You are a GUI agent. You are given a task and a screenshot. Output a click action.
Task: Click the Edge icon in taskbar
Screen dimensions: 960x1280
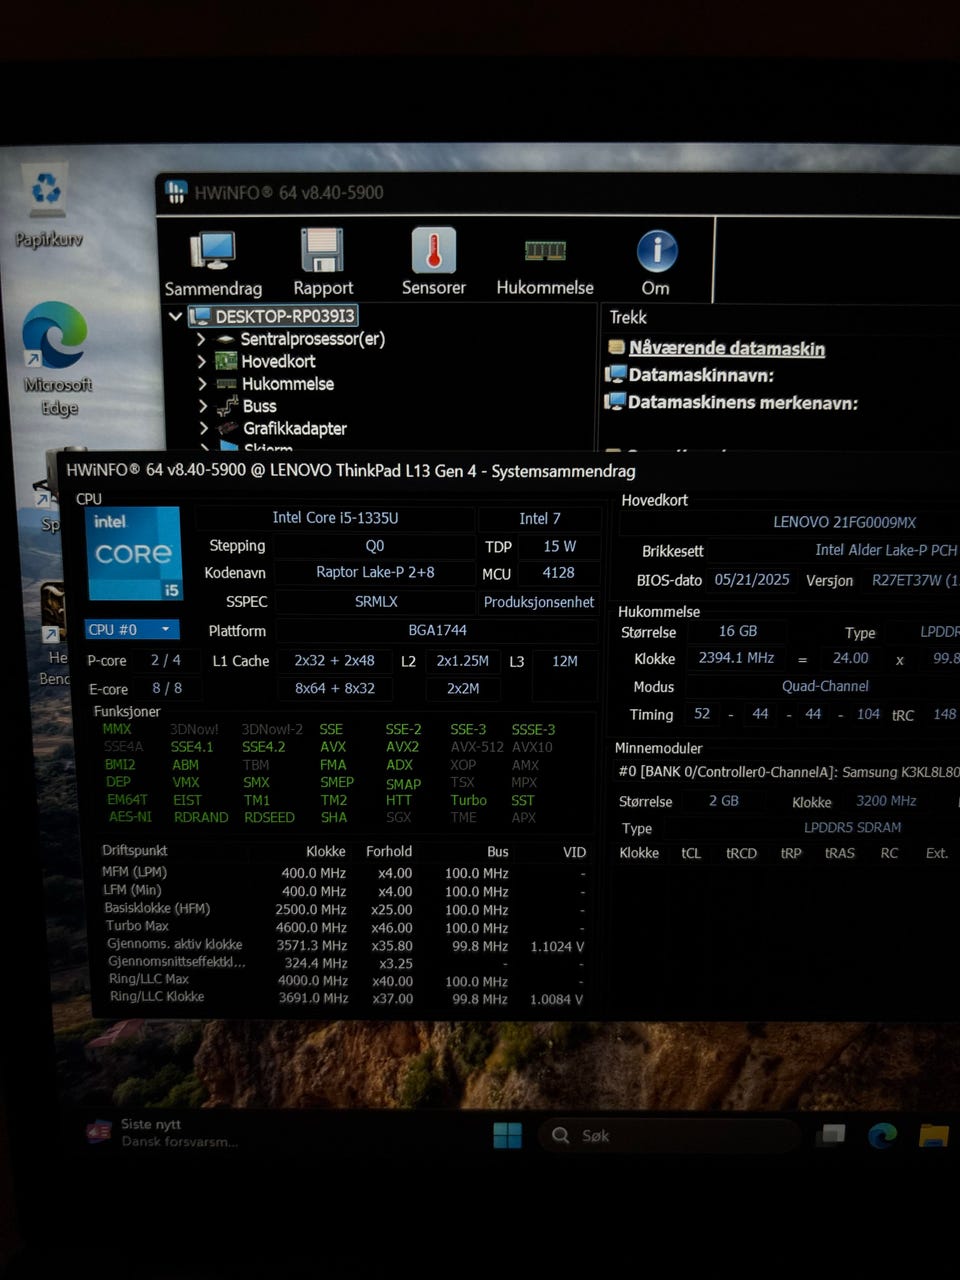click(881, 1135)
